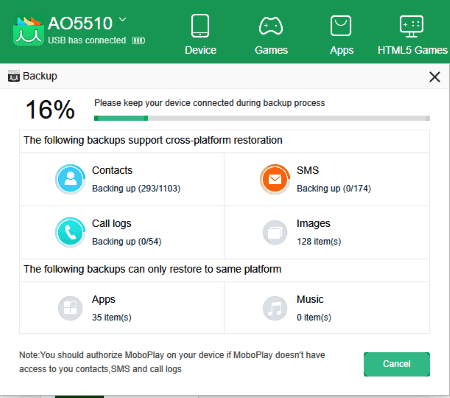
Task: Click the Images label
Action: (313, 224)
